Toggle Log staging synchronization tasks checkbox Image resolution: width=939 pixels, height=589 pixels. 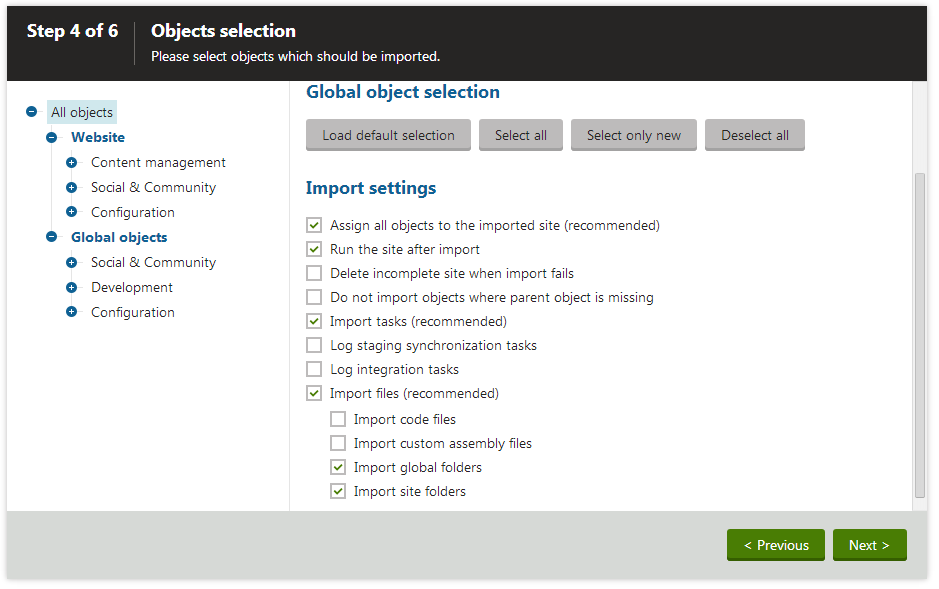pos(314,345)
